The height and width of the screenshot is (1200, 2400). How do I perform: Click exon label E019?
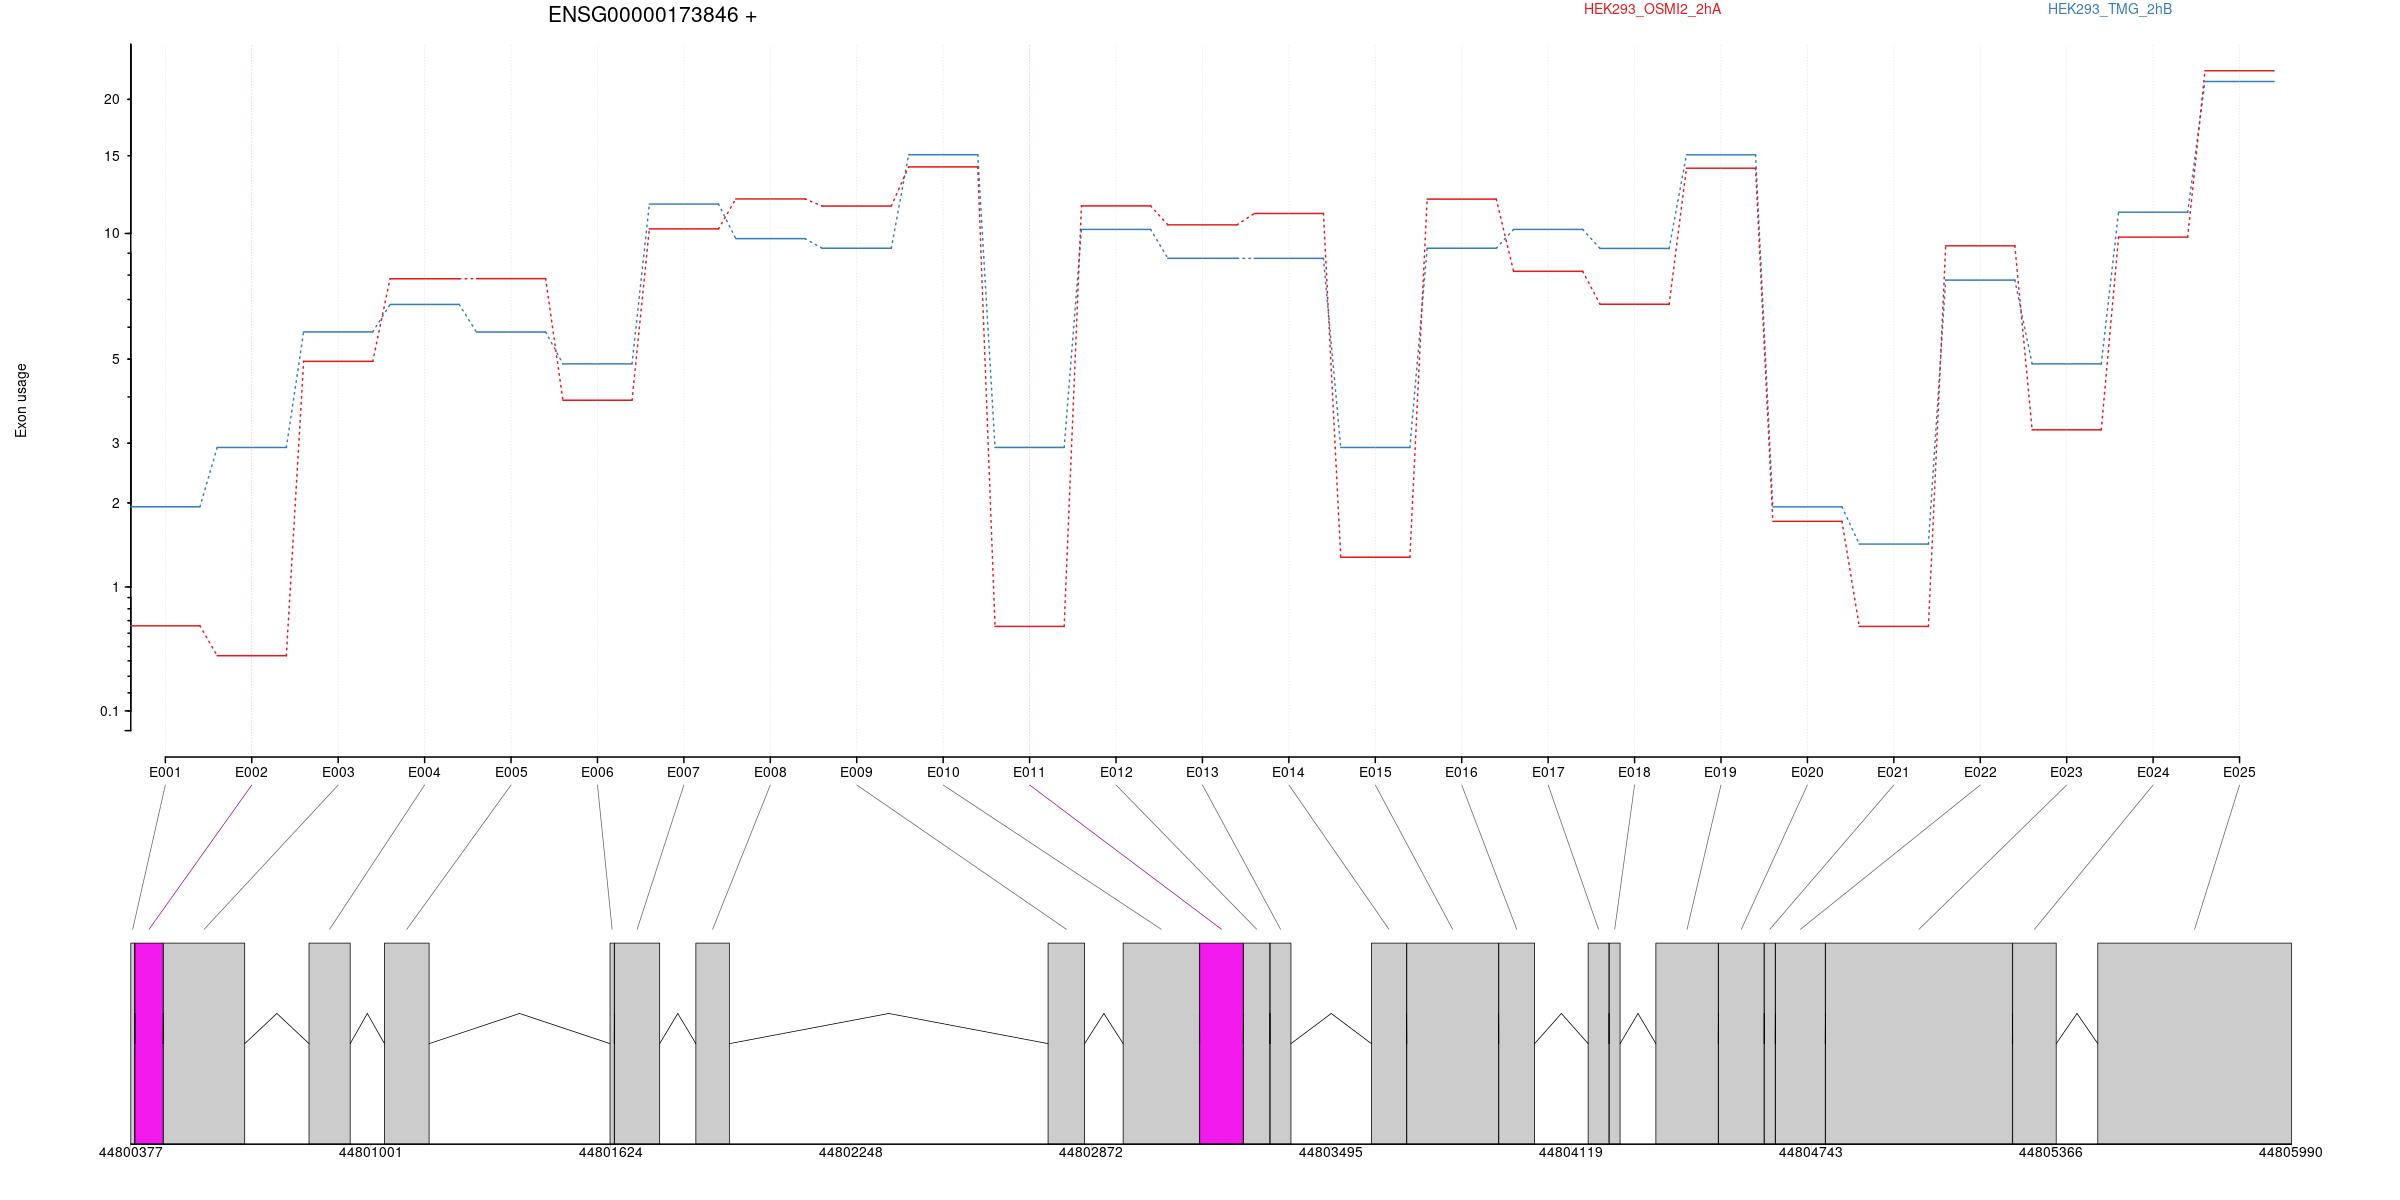1720,772
